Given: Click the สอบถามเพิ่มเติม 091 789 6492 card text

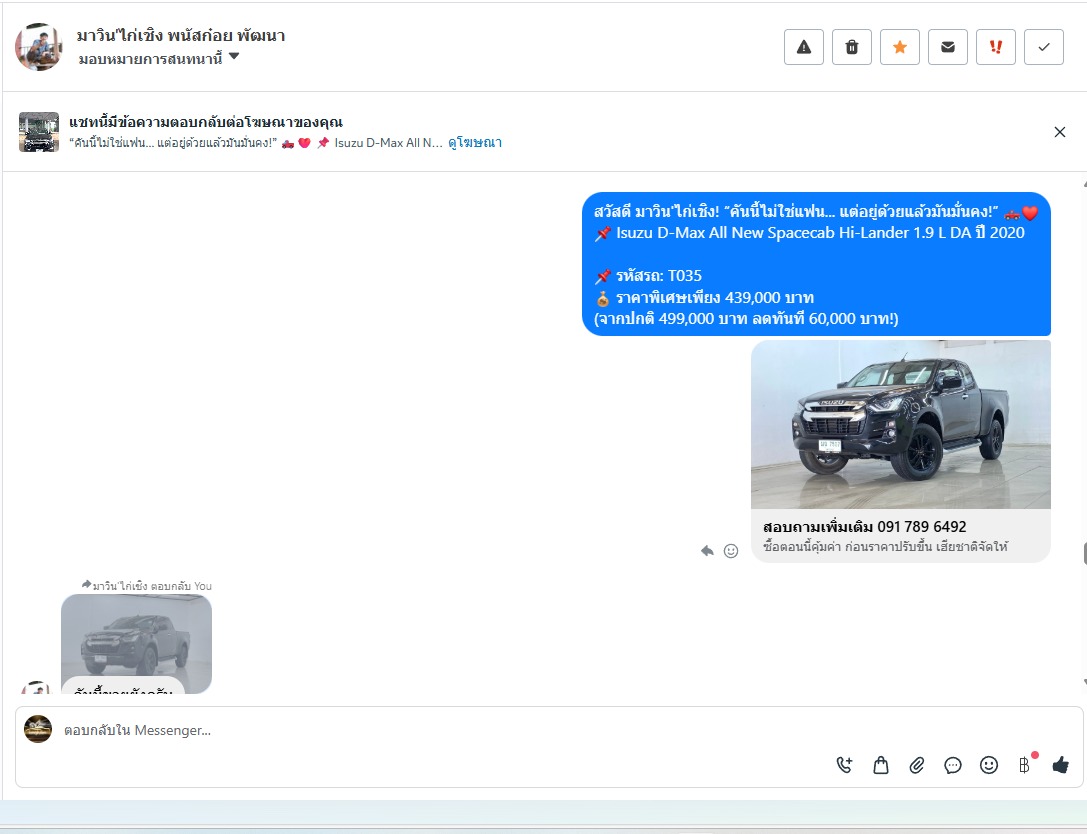Looking at the screenshot, I should 864,527.
